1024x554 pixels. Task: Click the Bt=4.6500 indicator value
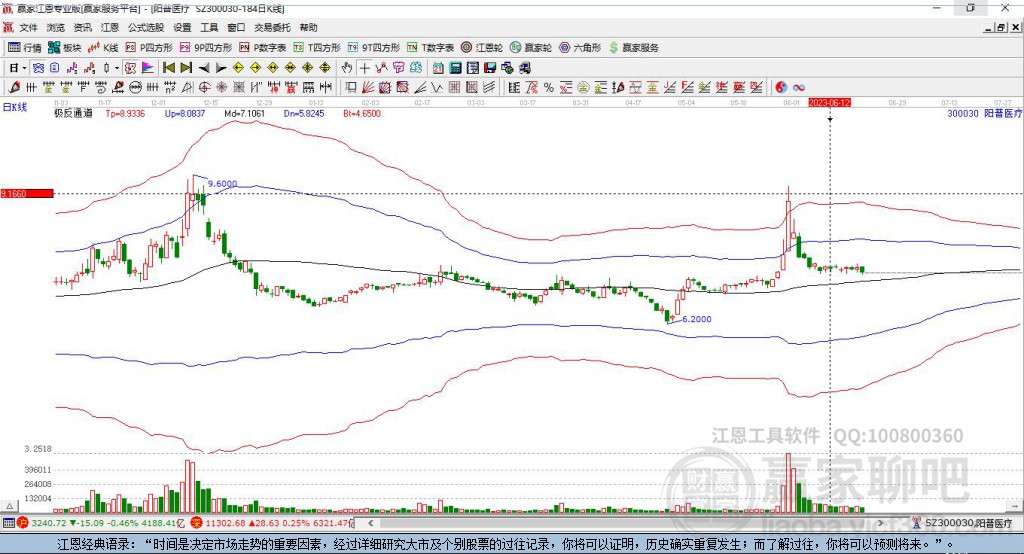tap(362, 113)
